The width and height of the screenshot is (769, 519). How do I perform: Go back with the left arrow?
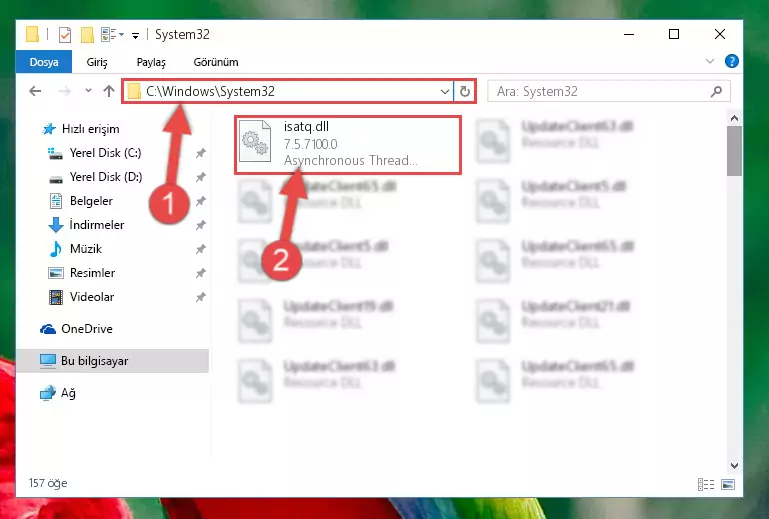point(35,91)
